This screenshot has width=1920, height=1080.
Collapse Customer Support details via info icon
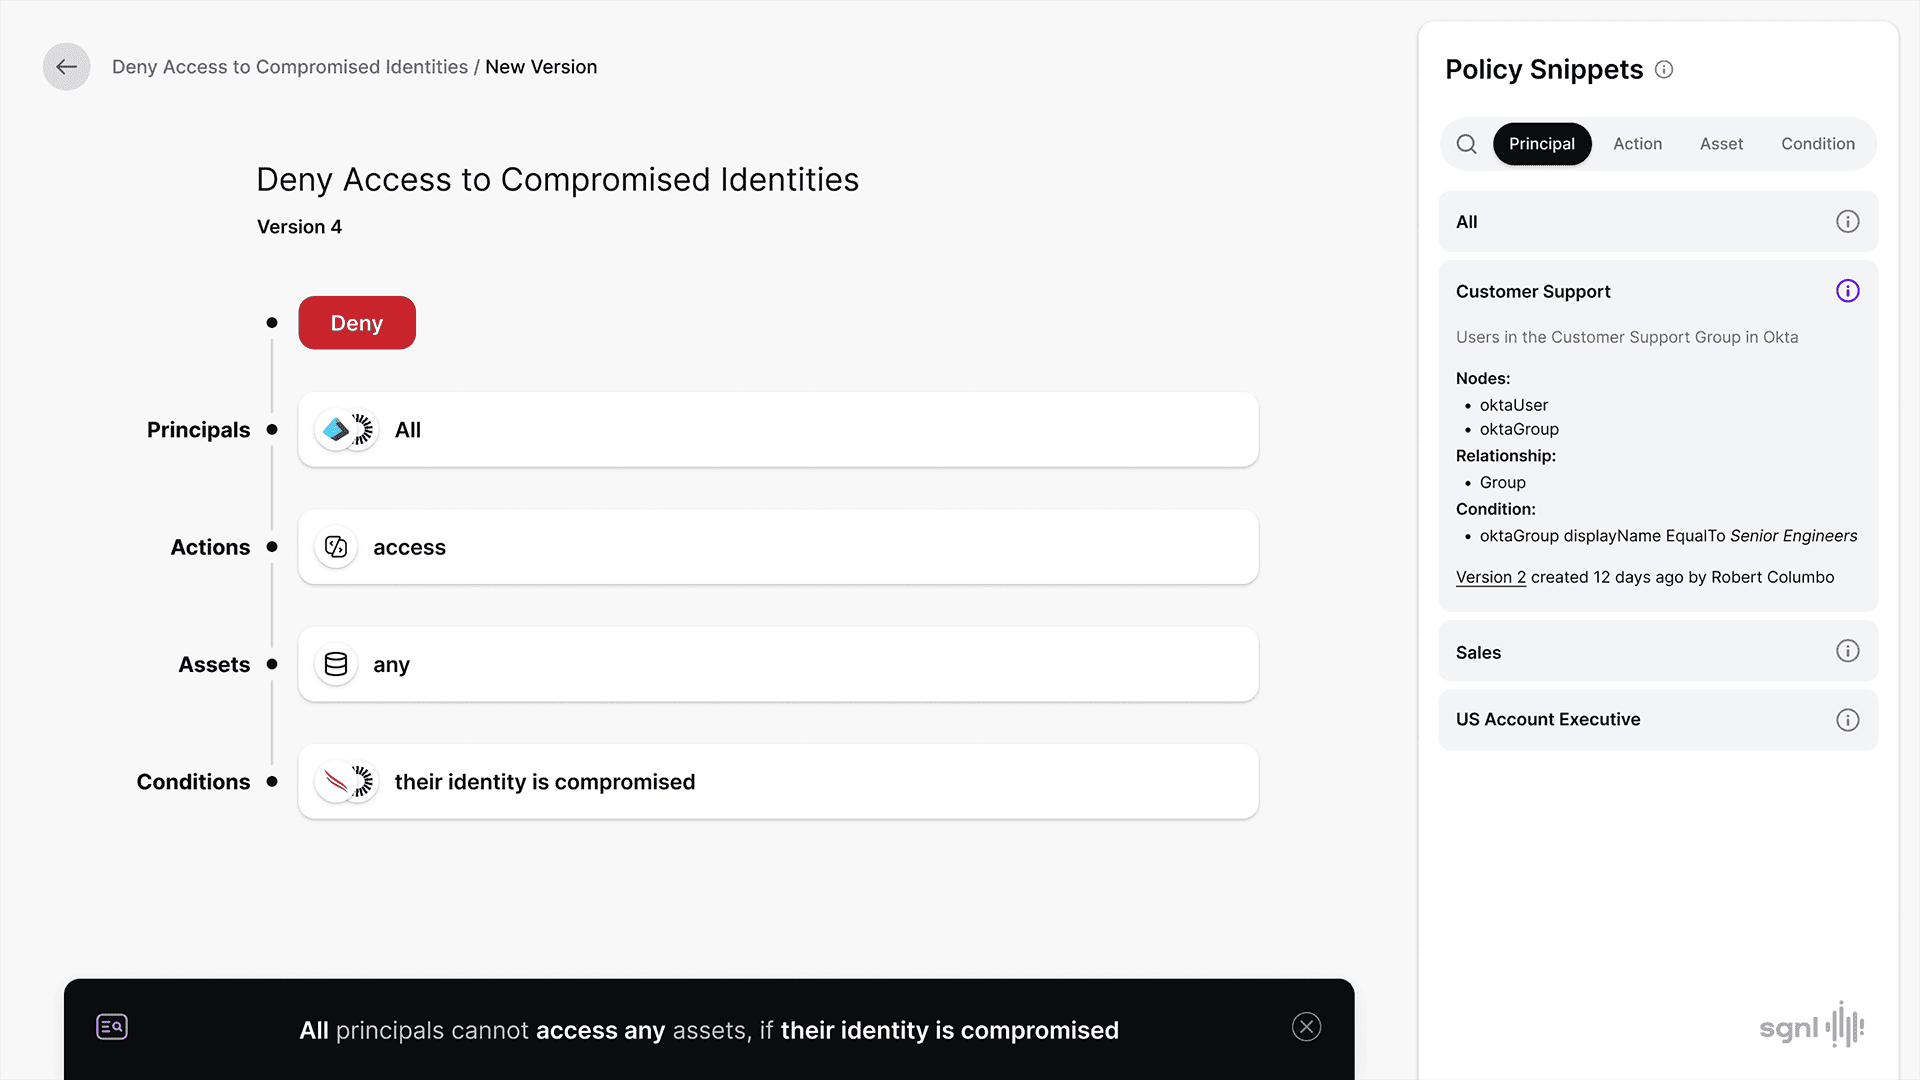[1847, 291]
